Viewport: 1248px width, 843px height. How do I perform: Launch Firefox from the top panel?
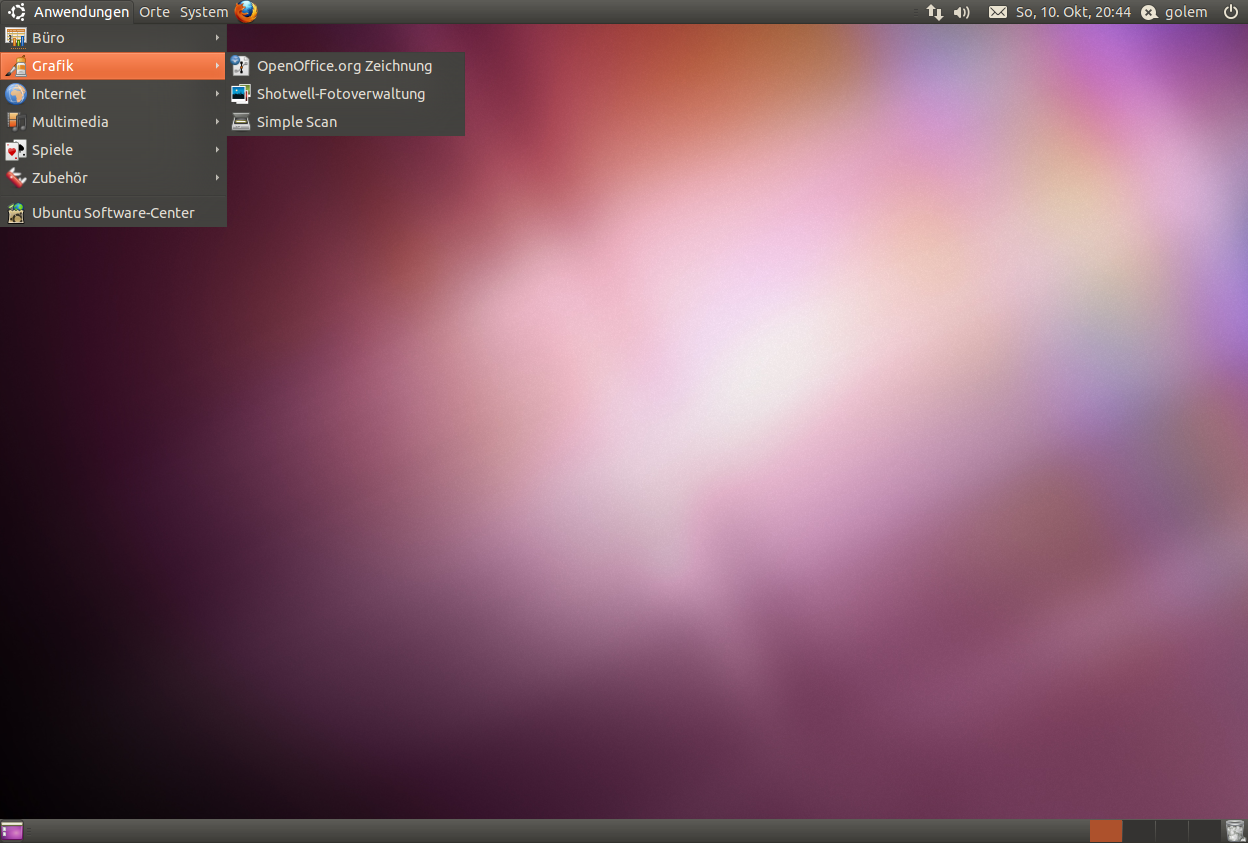pyautogui.click(x=246, y=12)
